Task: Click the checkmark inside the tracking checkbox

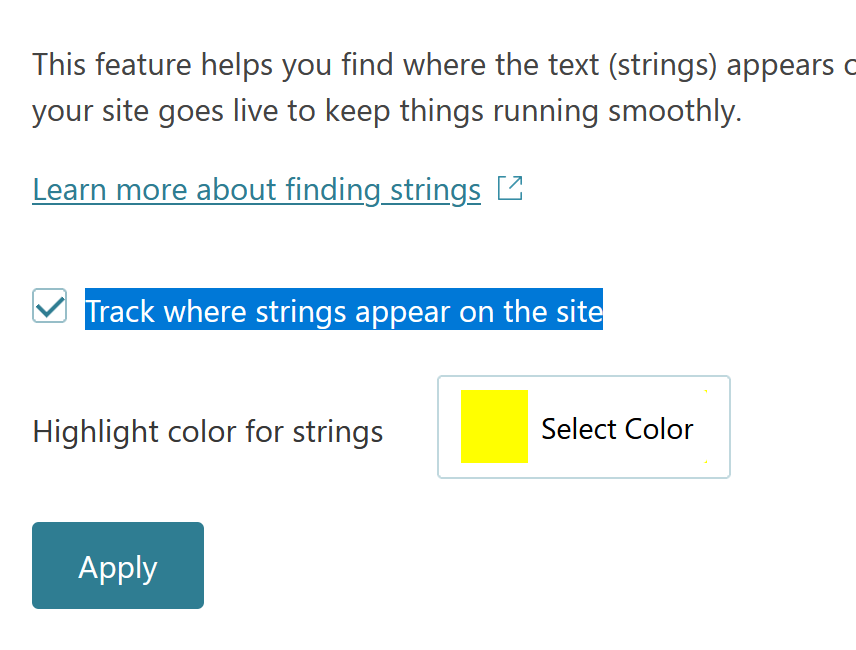Action: coord(50,306)
